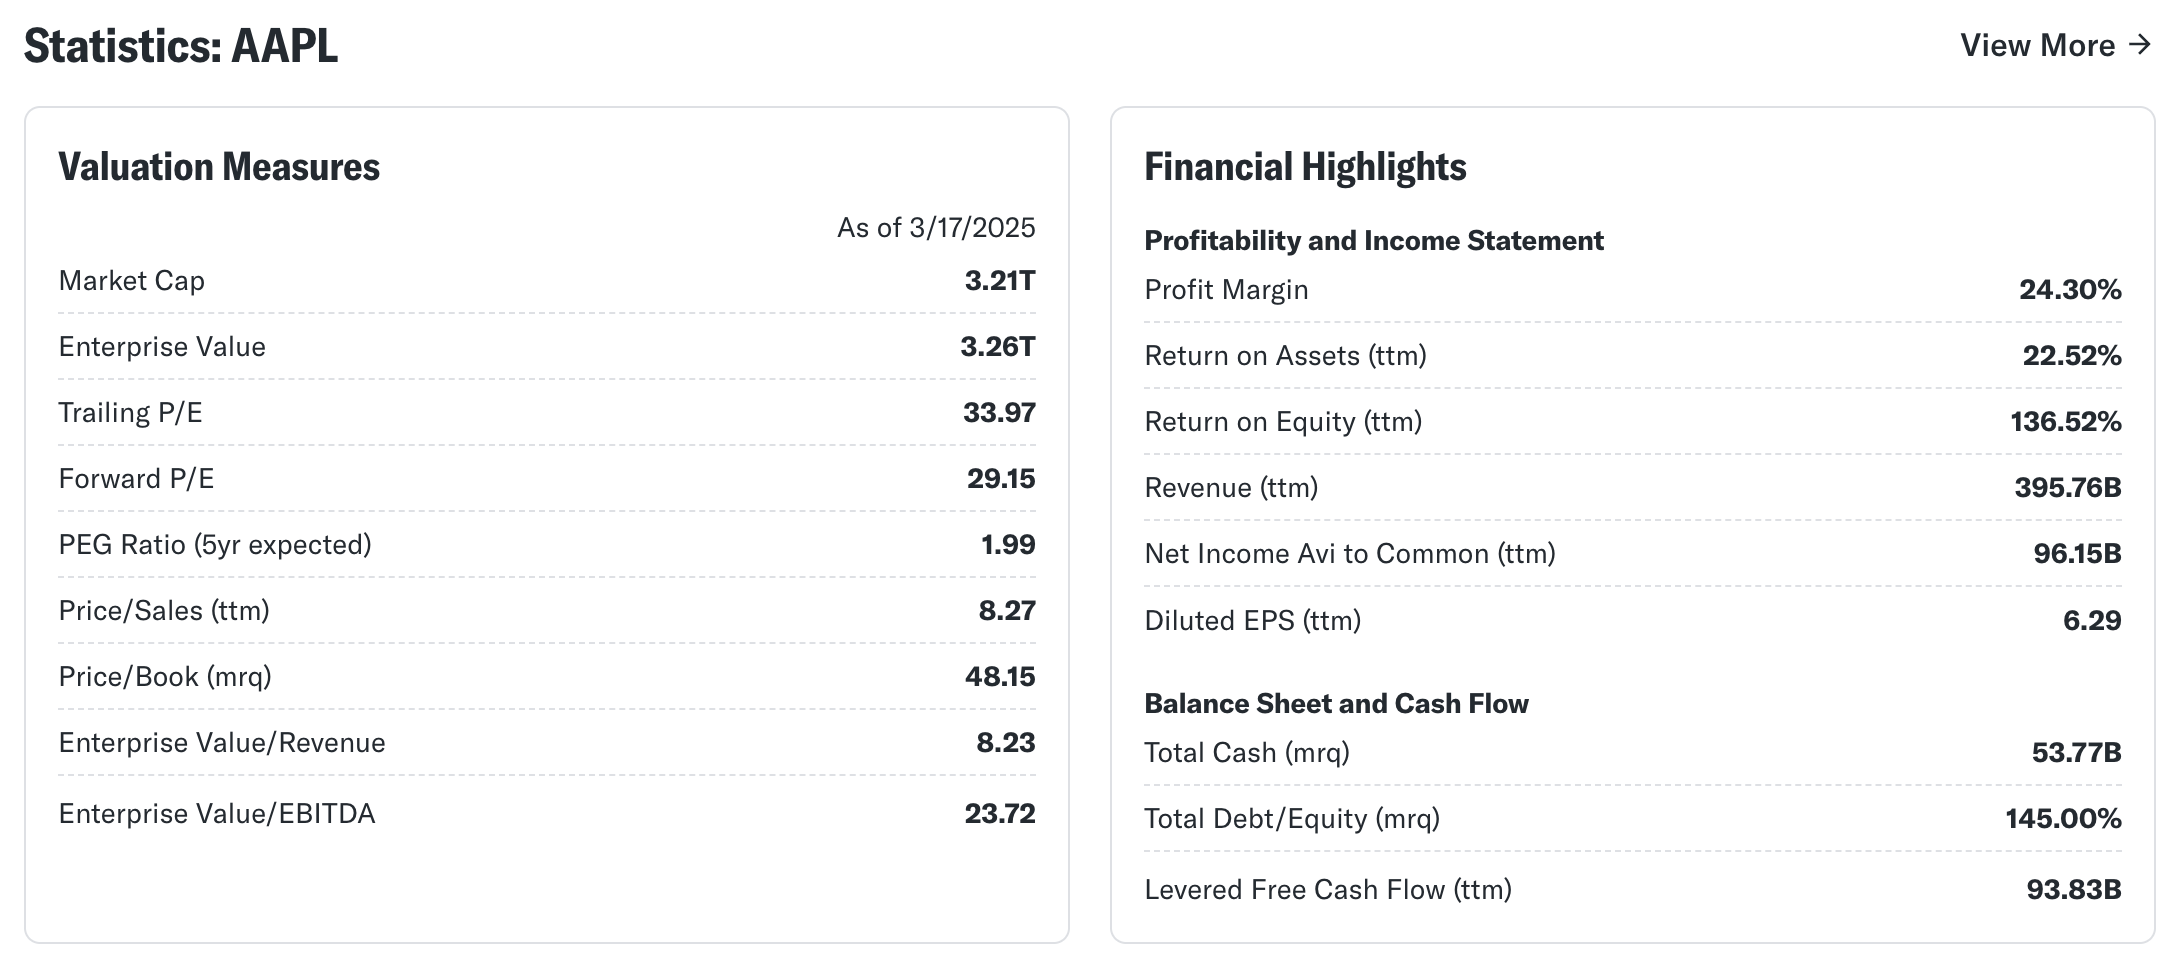This screenshot has height=954, width=2170.
Task: Select the 3.26T enterprise value
Action: (998, 347)
